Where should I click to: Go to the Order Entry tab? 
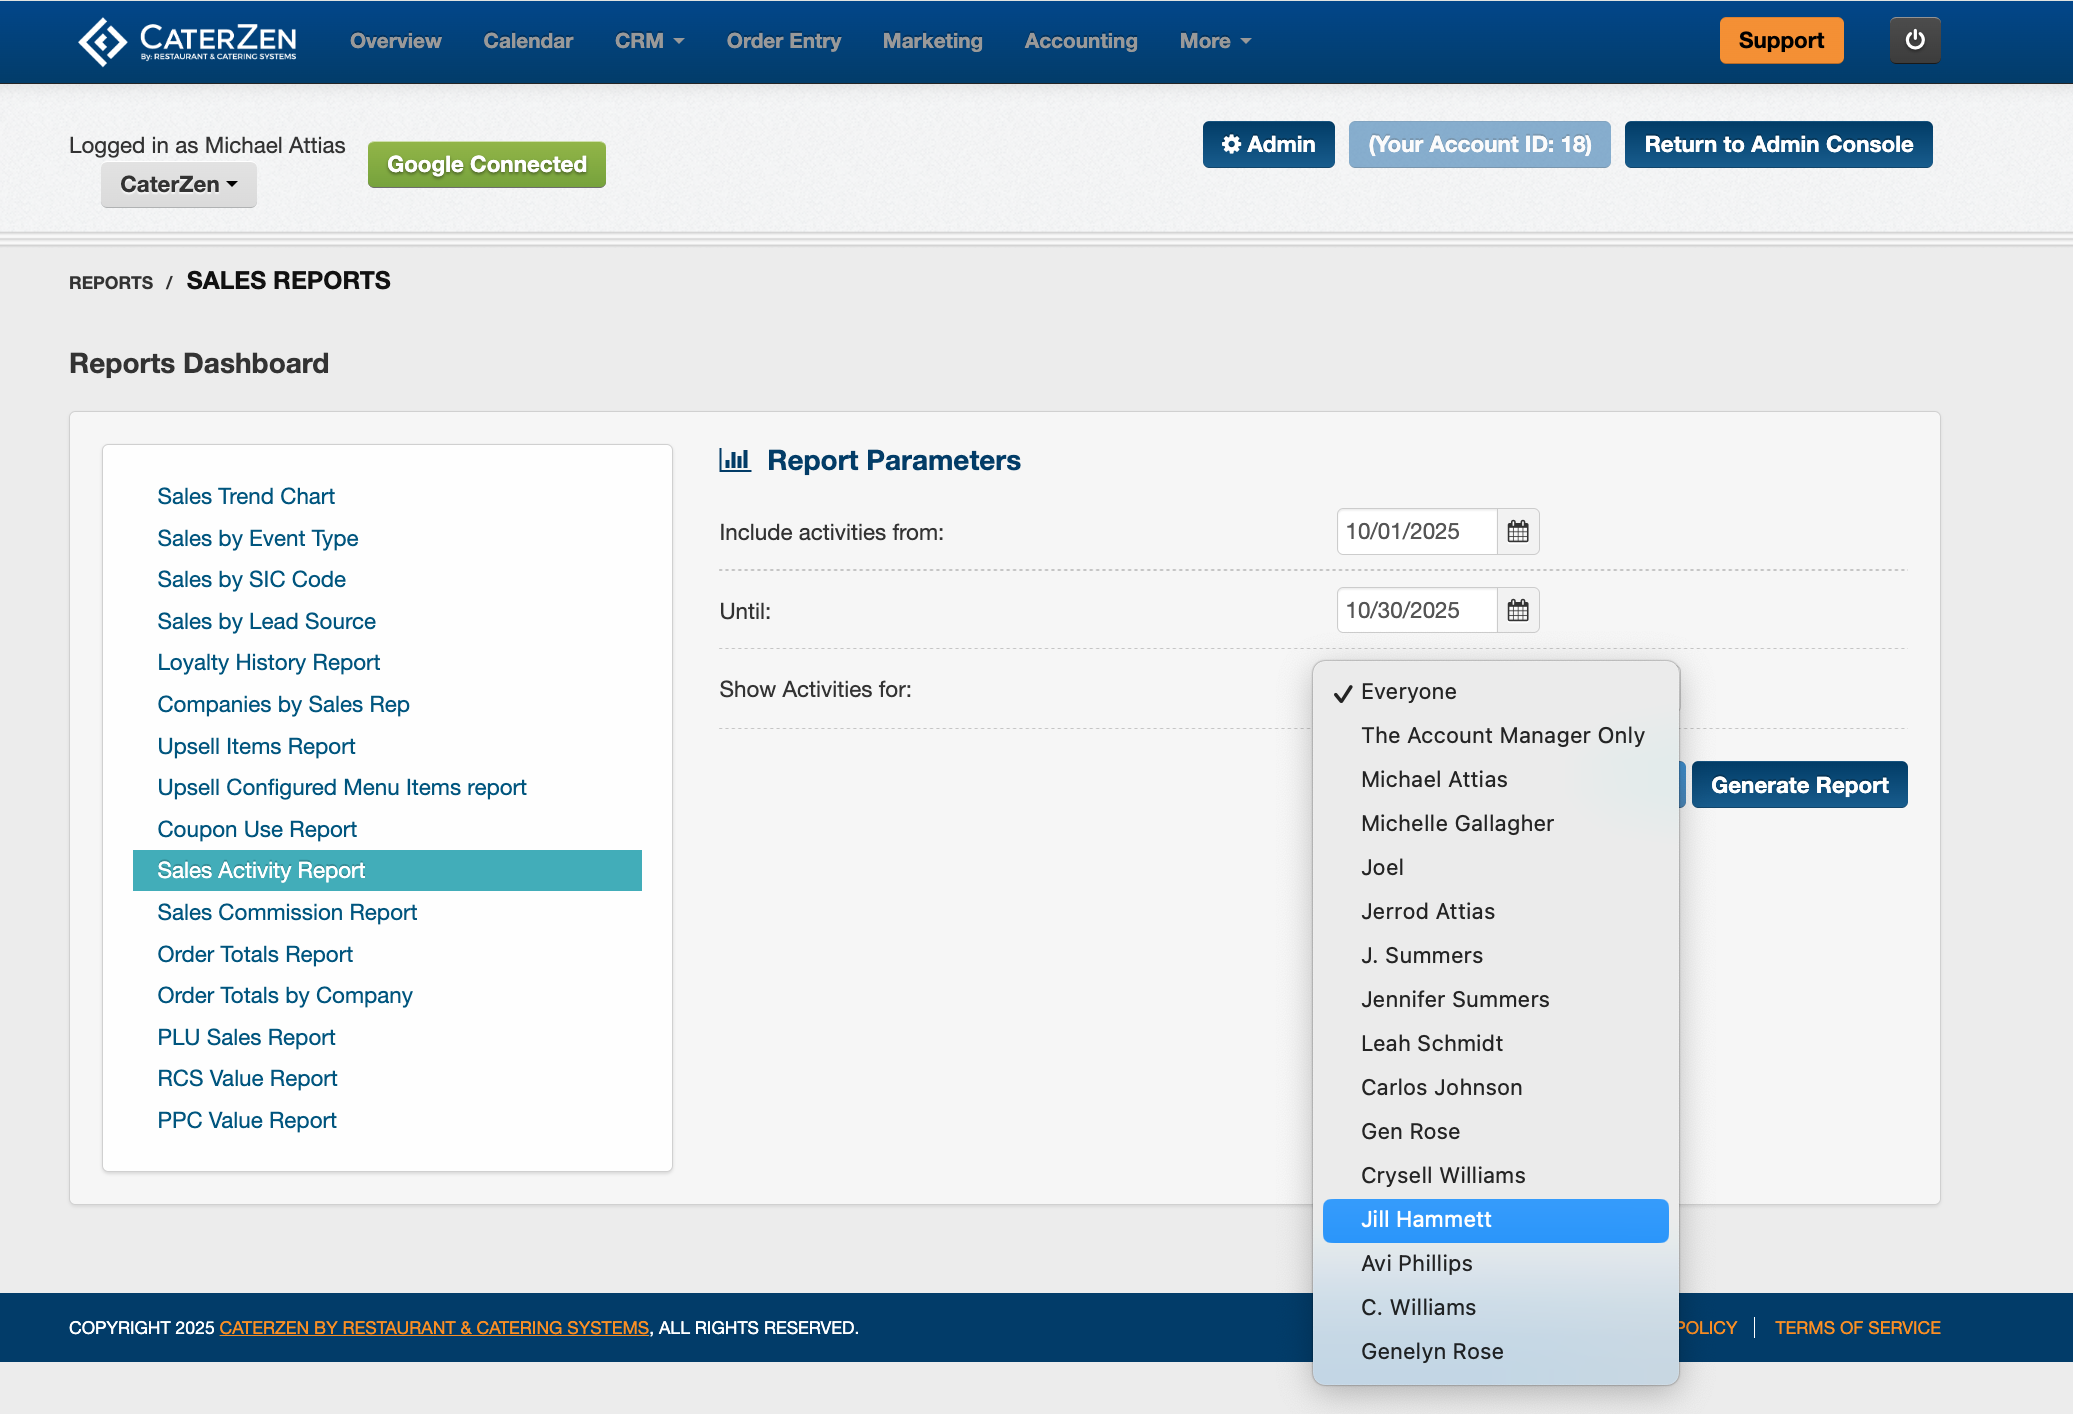pos(783,41)
